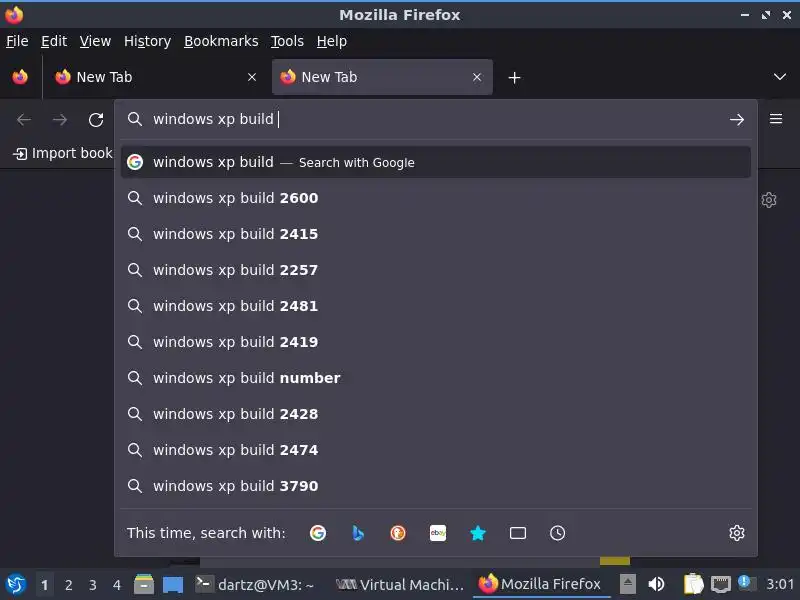Viewport: 800px width, 600px height.
Task: Expand the list all tabs chevron
Action: (780, 77)
